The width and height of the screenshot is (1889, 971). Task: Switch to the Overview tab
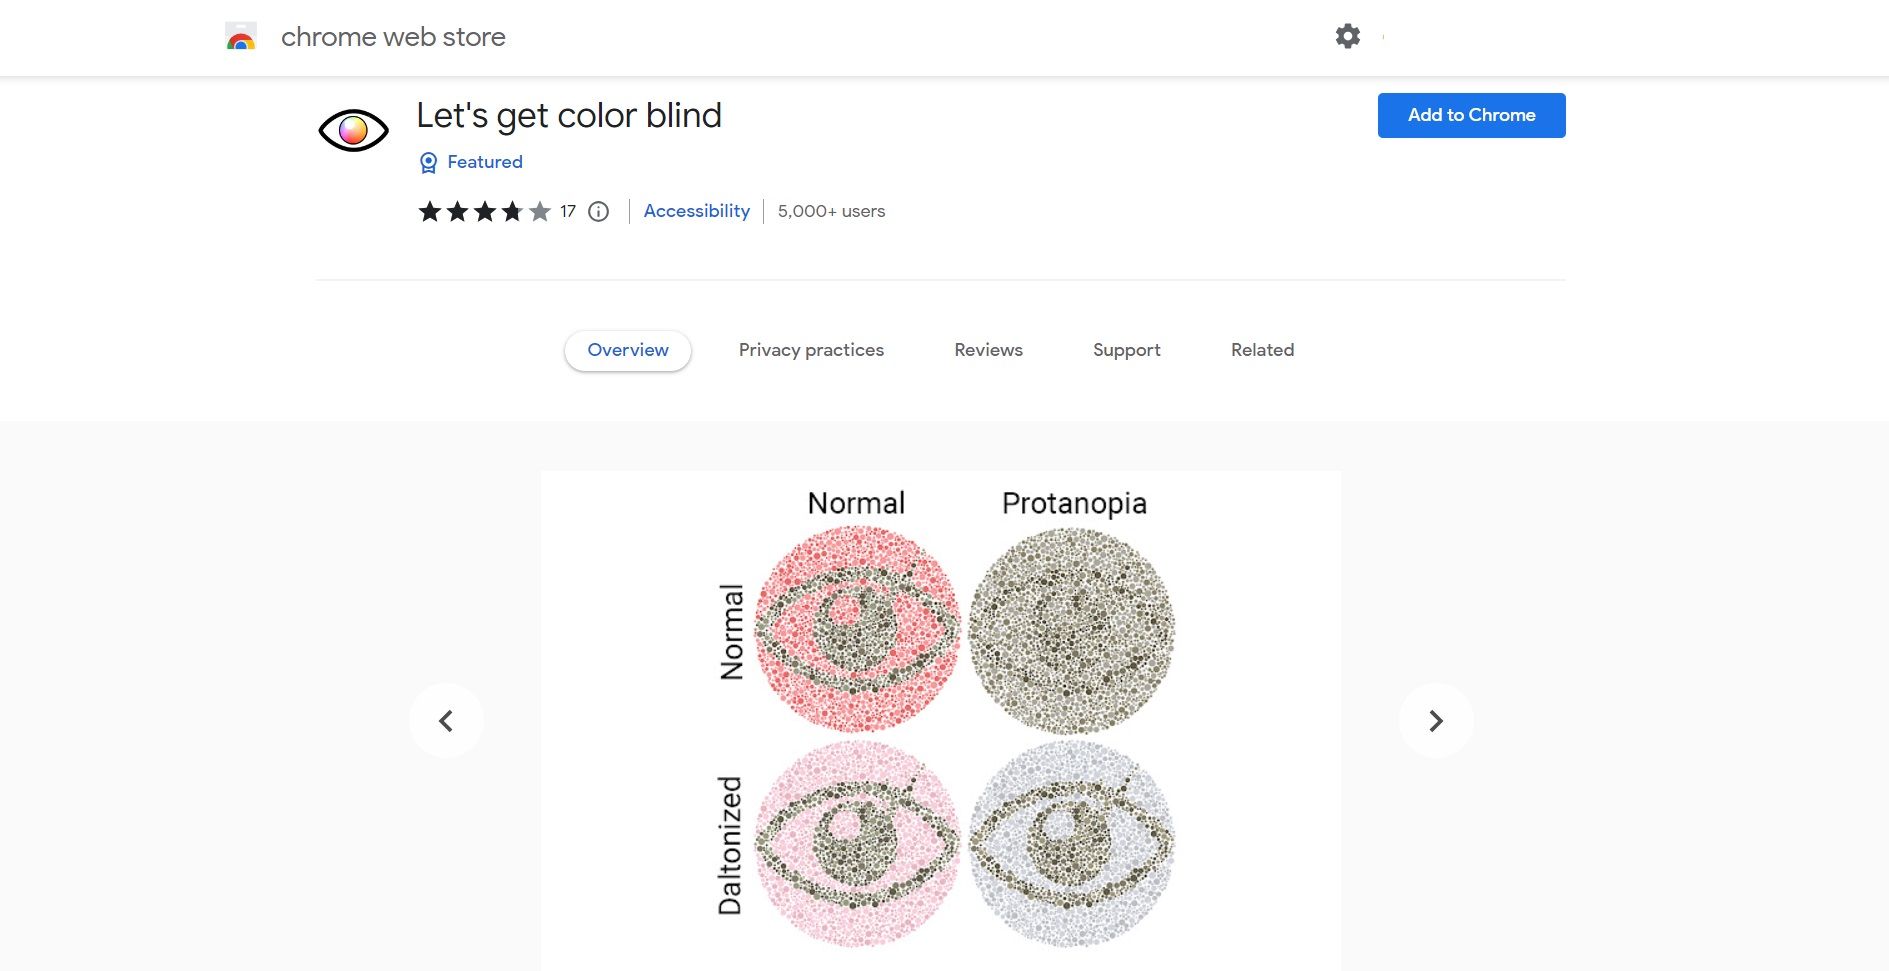628,350
